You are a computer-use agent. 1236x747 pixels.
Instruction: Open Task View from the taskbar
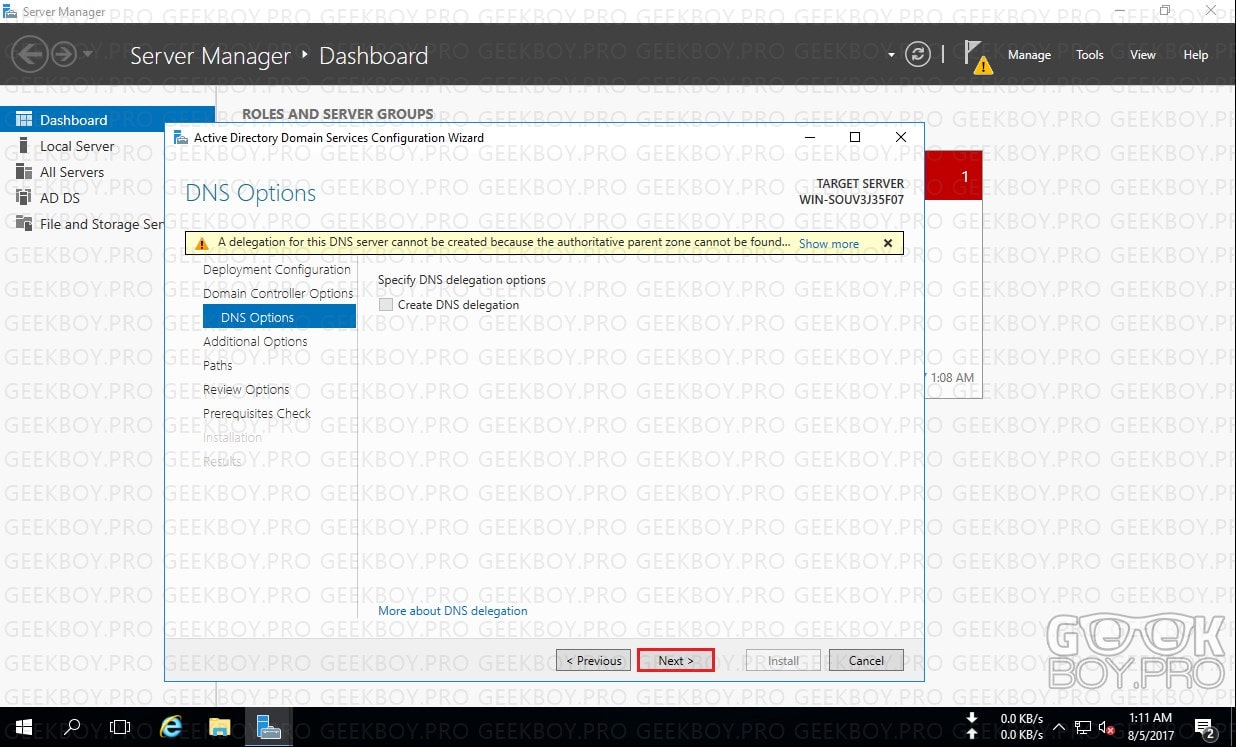point(120,727)
